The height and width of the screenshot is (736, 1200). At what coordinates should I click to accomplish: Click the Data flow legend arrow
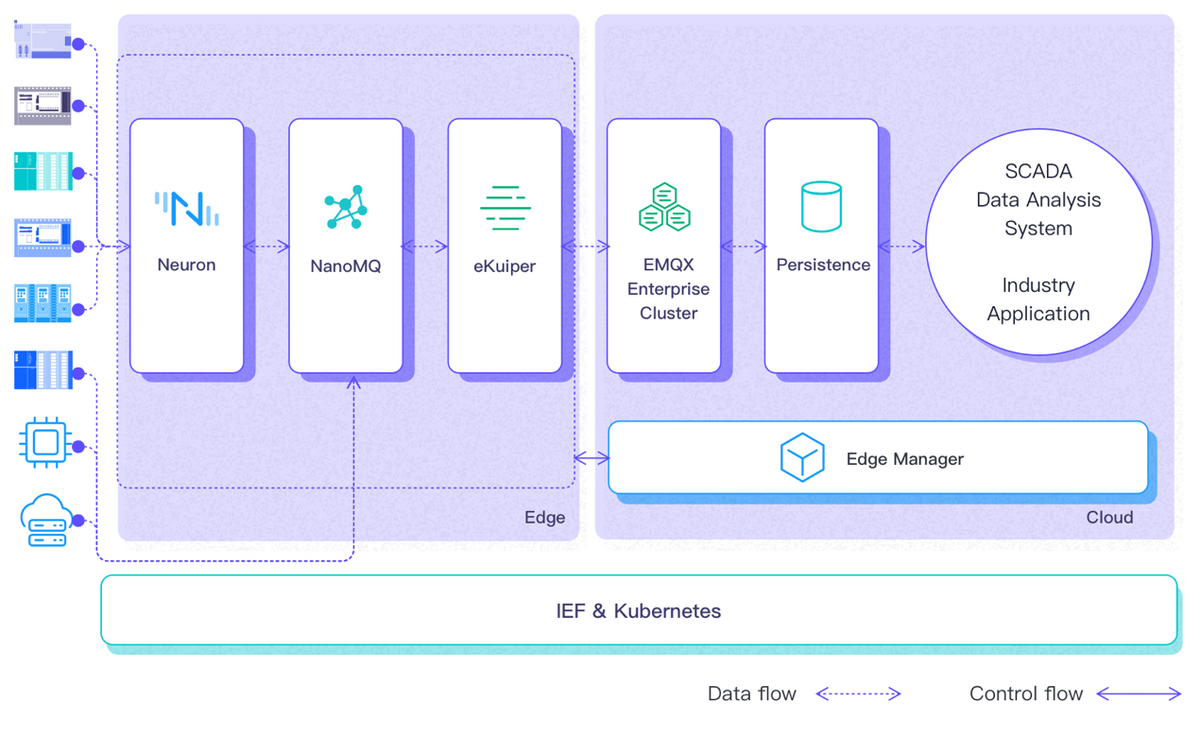tap(859, 694)
